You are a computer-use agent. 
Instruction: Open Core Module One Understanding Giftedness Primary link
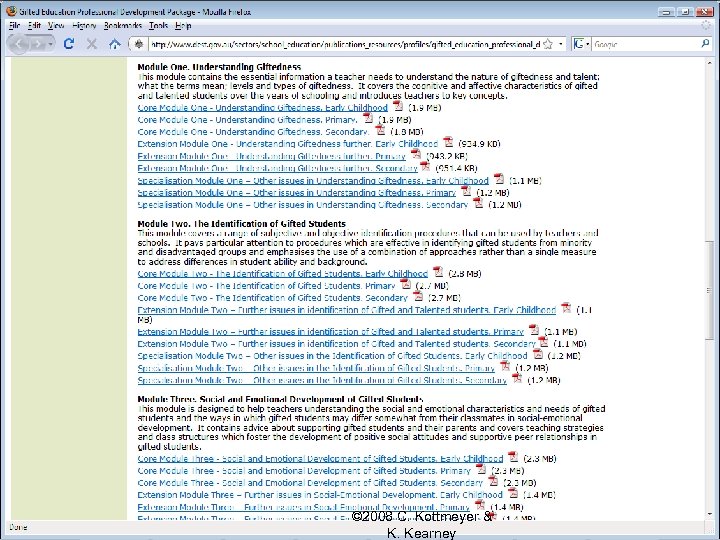pyautogui.click(x=248, y=120)
